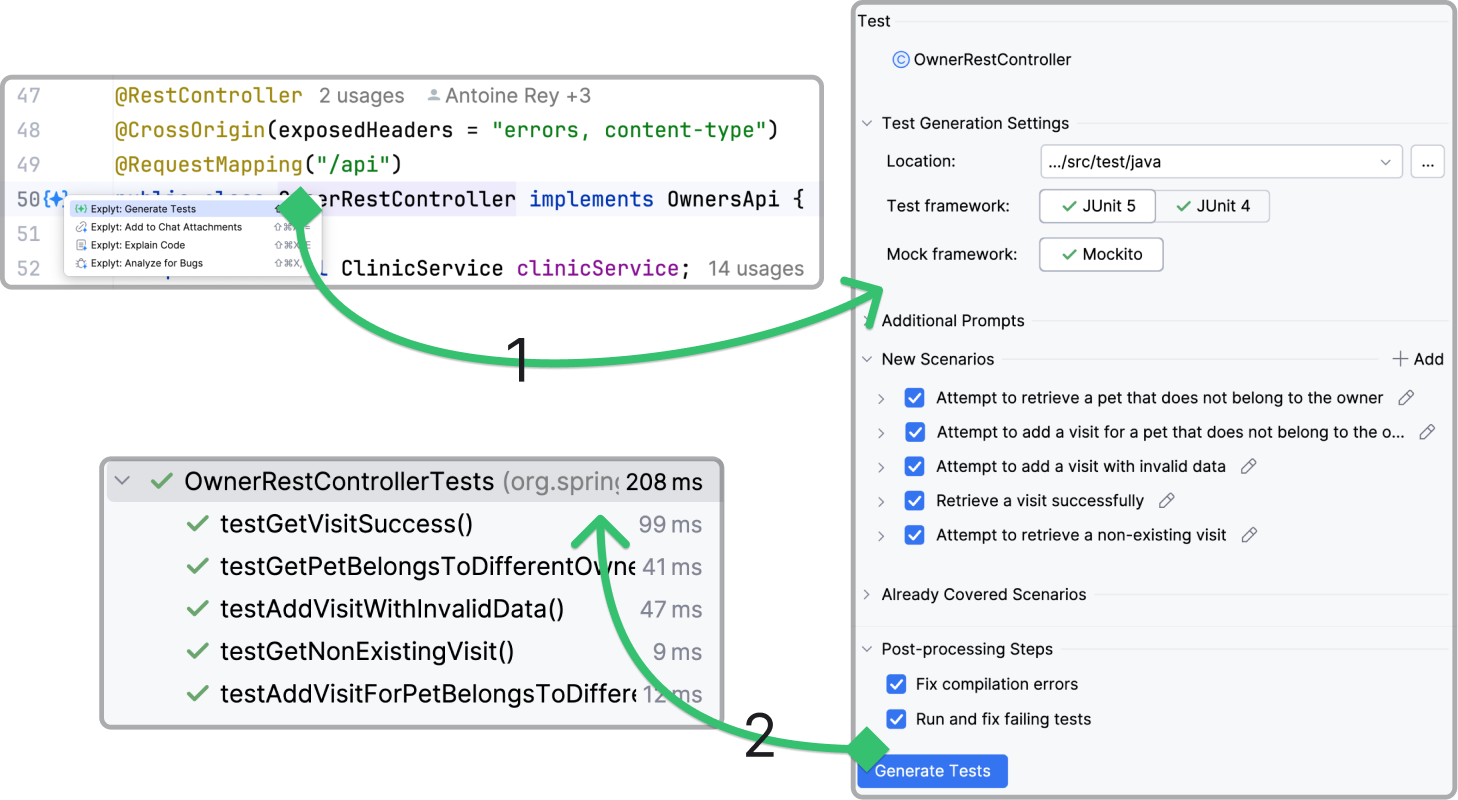Expand 'Retrieve a visit successfully' scenario details

tap(881, 501)
